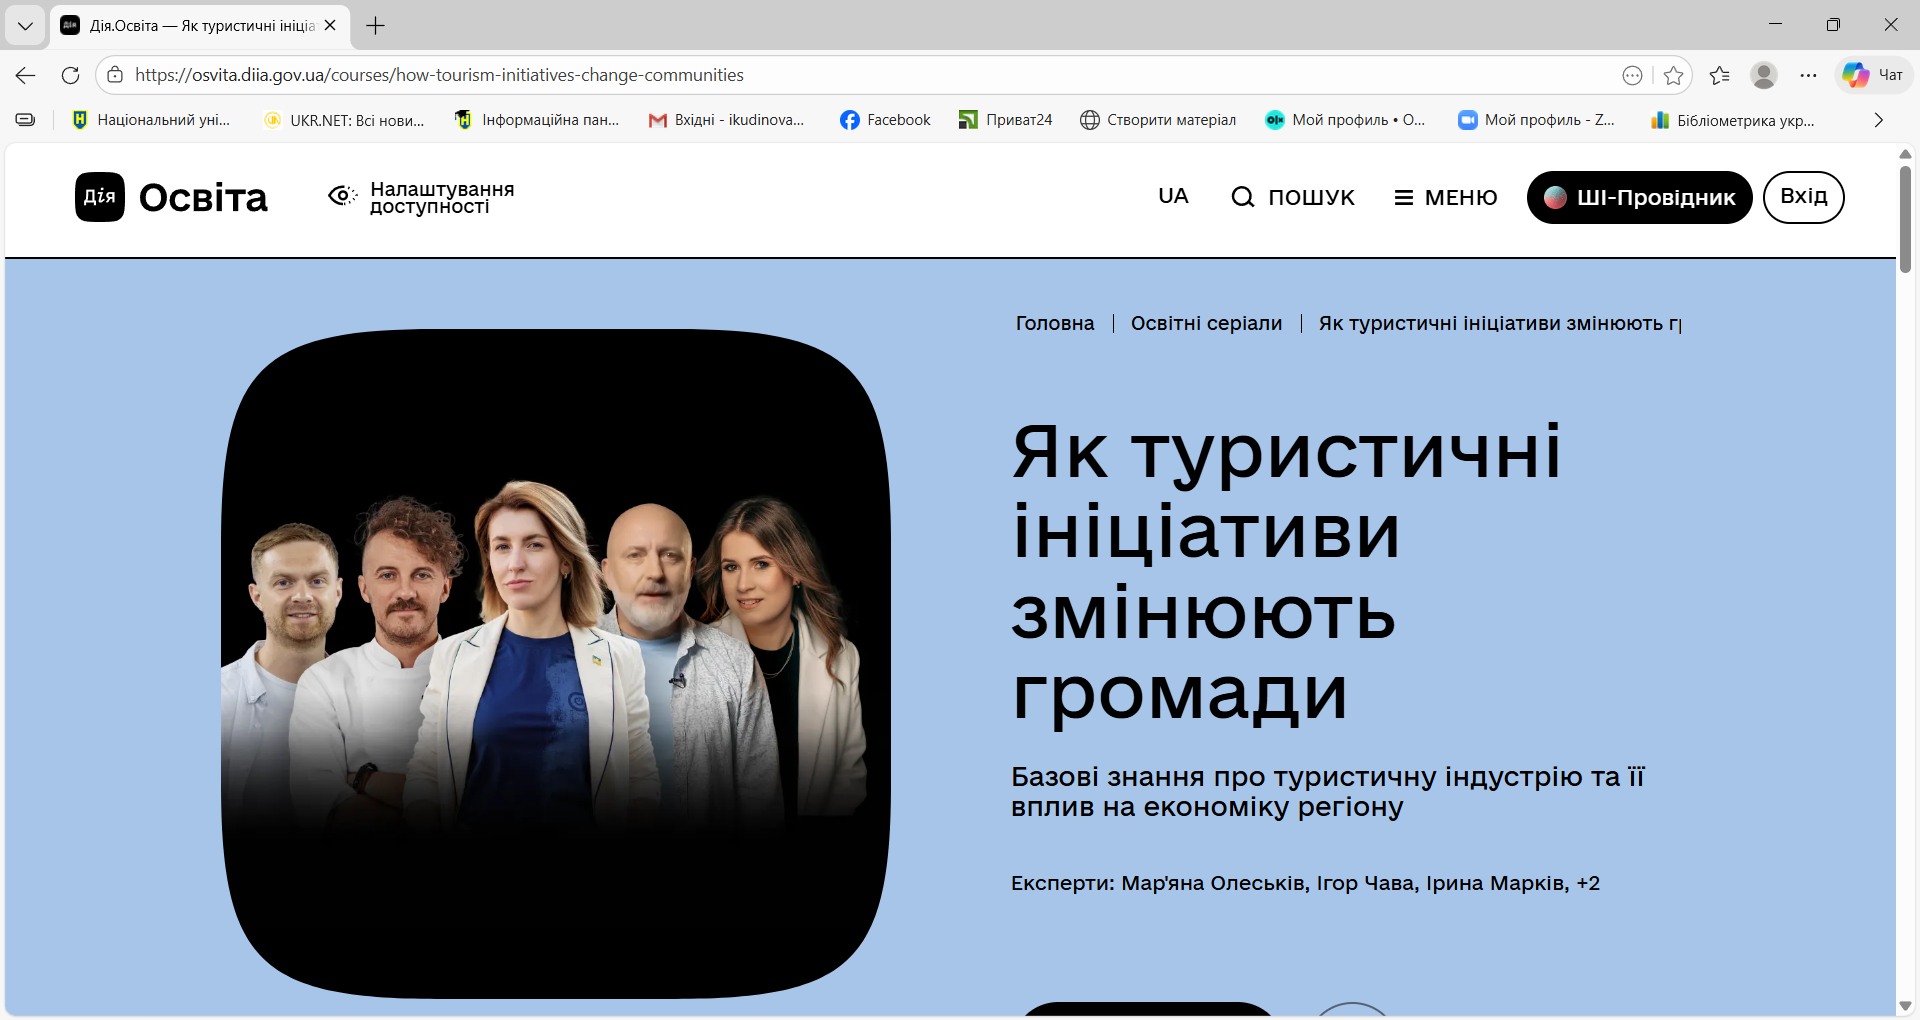The width and height of the screenshot is (1920, 1020).
Task: Go back to the previous page
Action: (26, 75)
